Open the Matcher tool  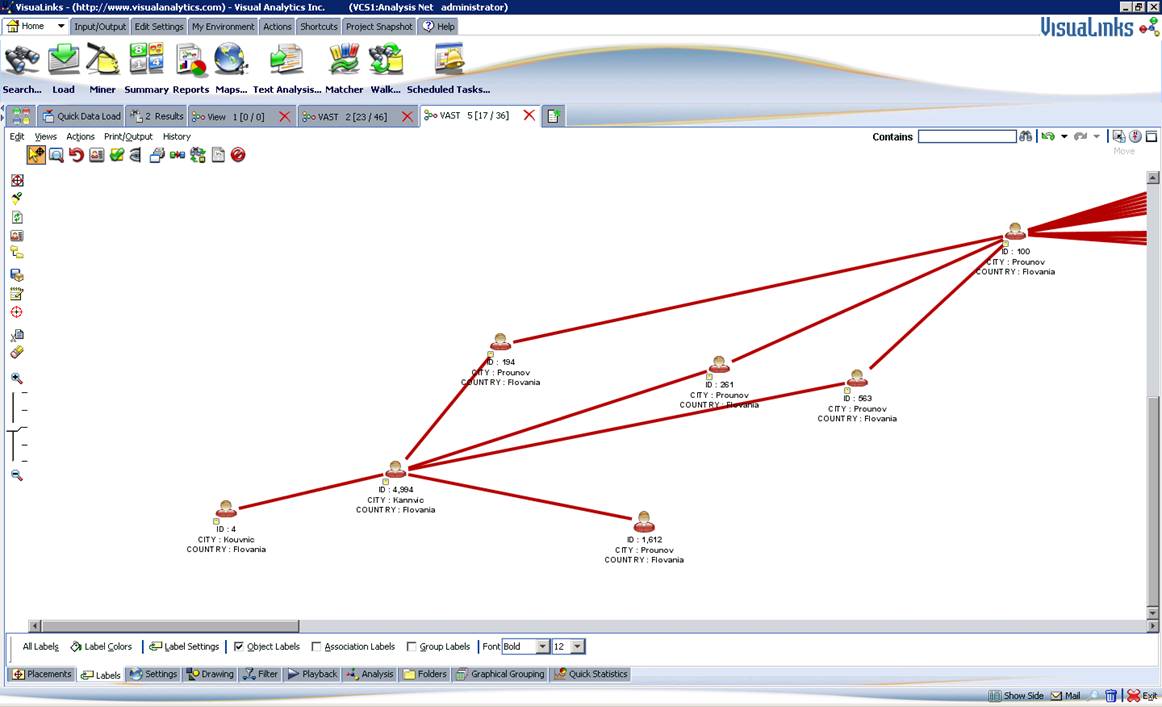click(x=344, y=59)
